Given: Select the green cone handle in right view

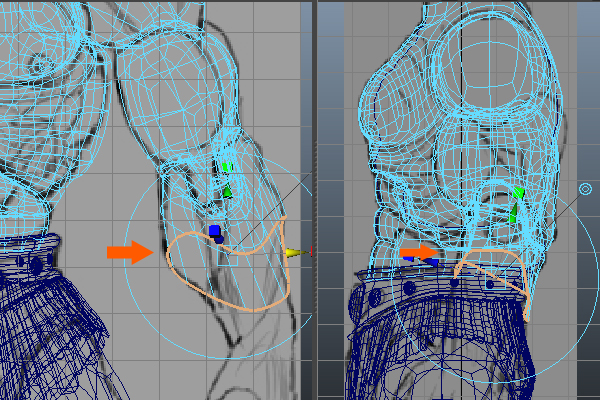Looking at the screenshot, I should [513, 213].
